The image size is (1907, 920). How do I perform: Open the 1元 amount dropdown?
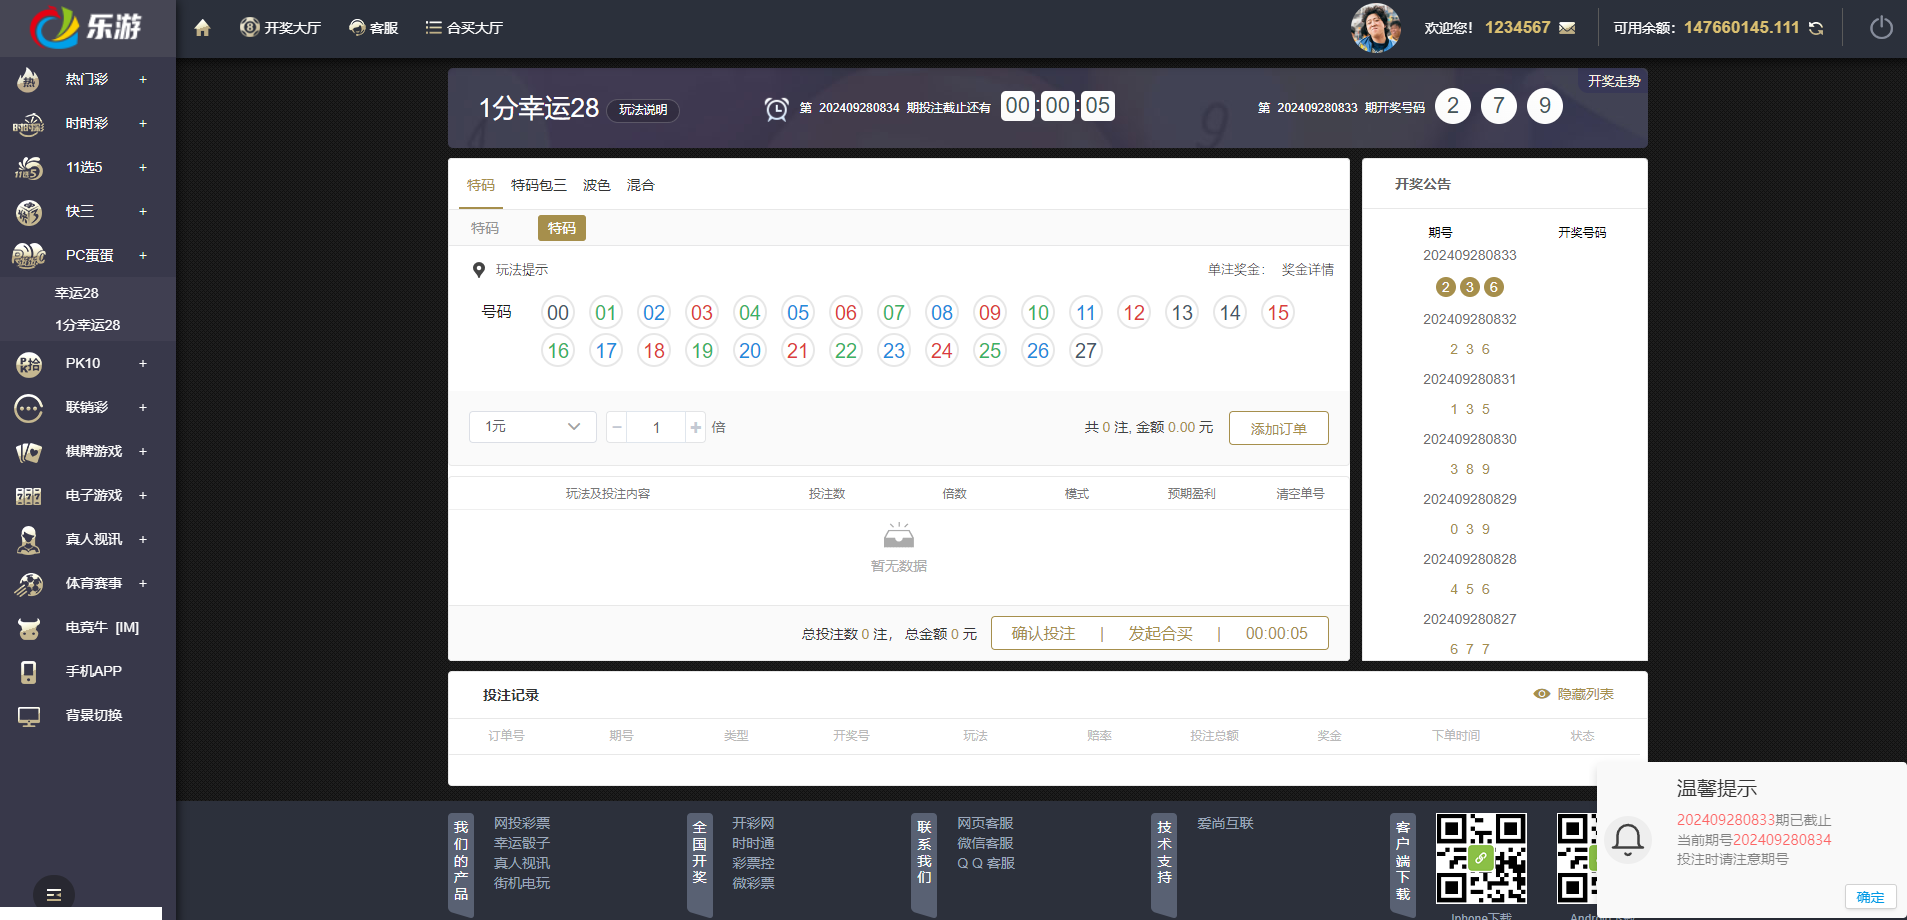point(532,426)
